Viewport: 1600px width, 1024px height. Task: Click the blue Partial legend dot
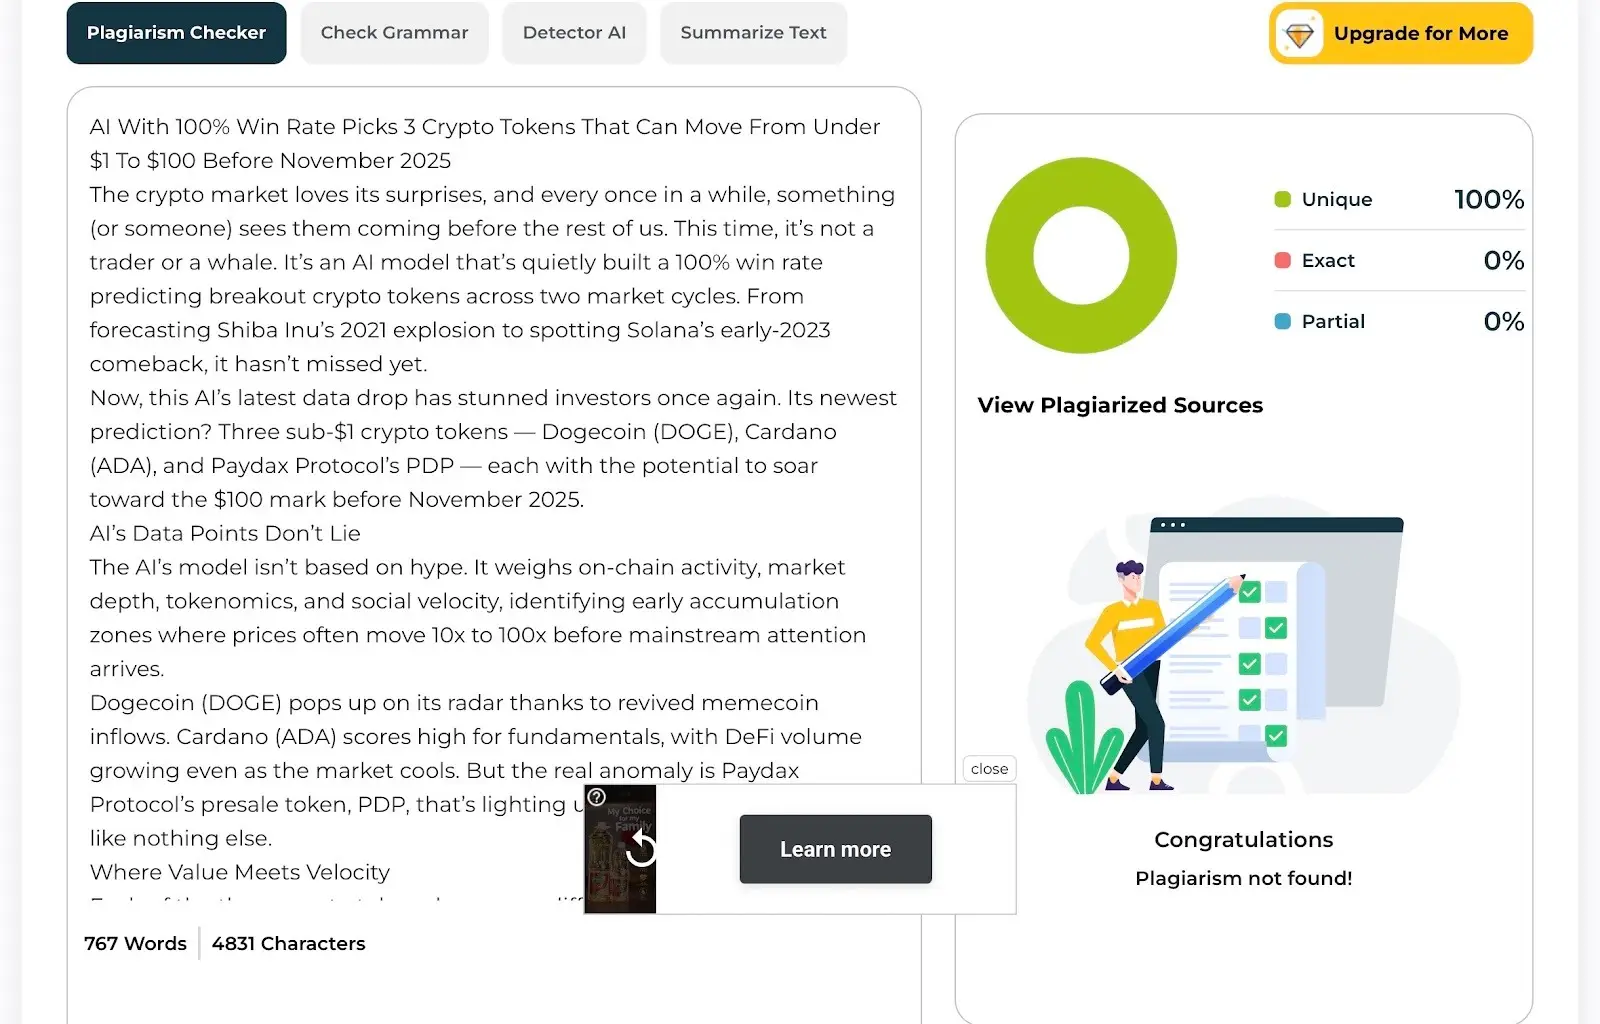click(1283, 321)
